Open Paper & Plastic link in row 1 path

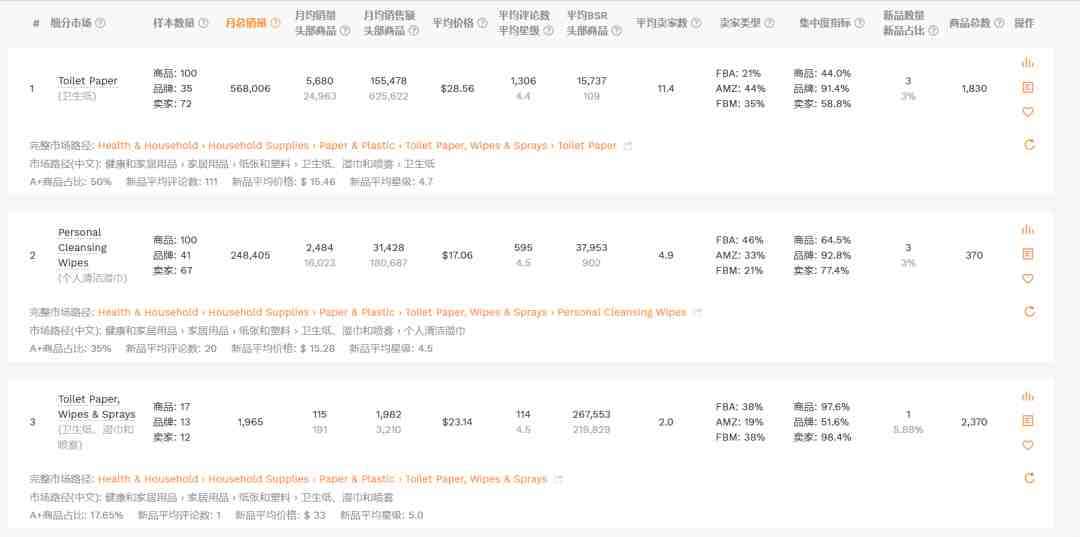tap(357, 145)
